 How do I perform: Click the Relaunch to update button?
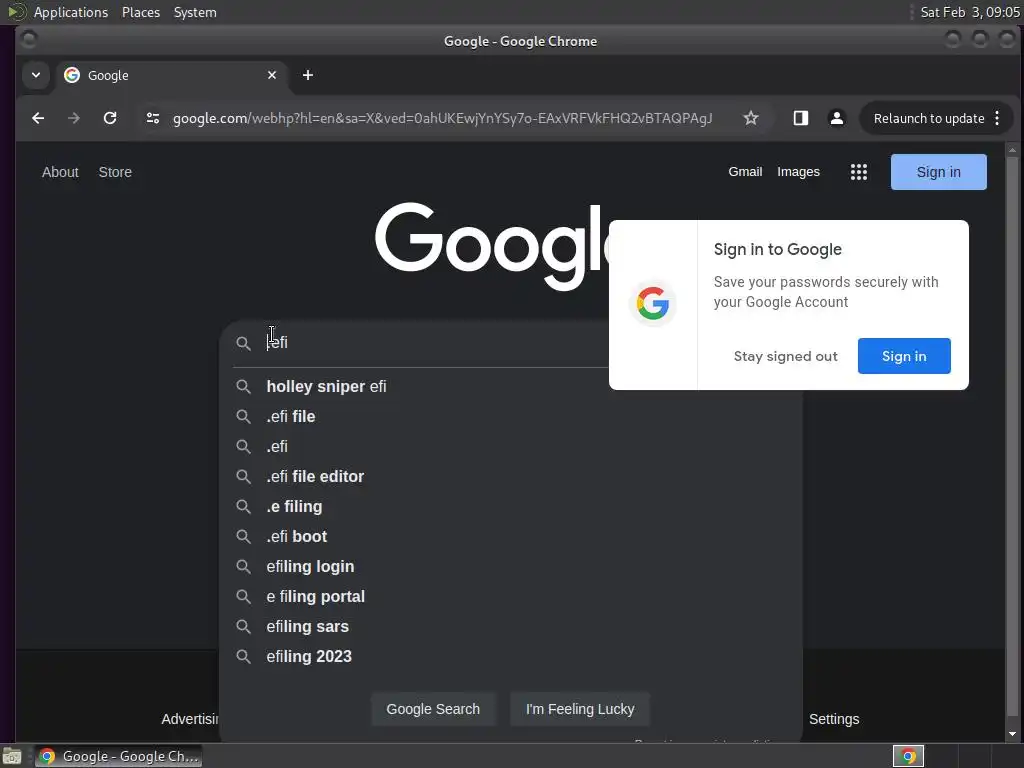tap(929, 118)
